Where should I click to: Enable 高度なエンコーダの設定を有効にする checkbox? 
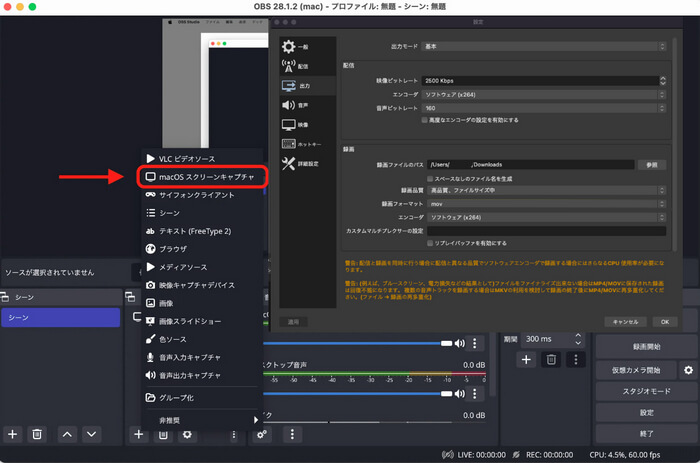point(425,120)
